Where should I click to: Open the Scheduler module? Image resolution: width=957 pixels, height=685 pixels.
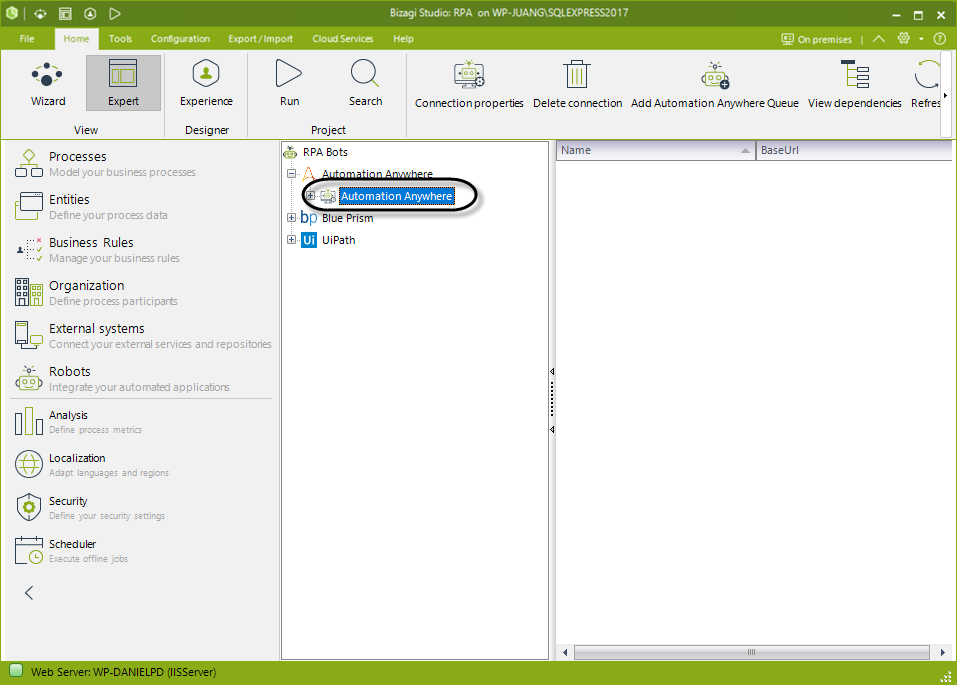coord(71,551)
